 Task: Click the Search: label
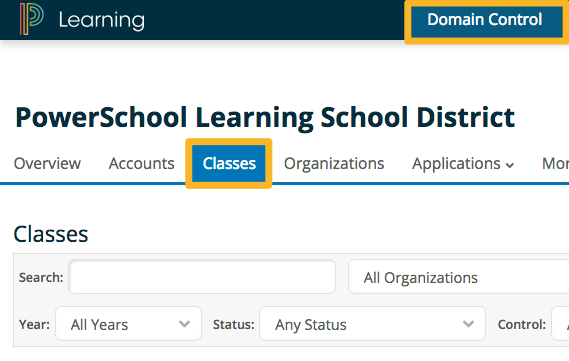pyautogui.click(x=41, y=278)
